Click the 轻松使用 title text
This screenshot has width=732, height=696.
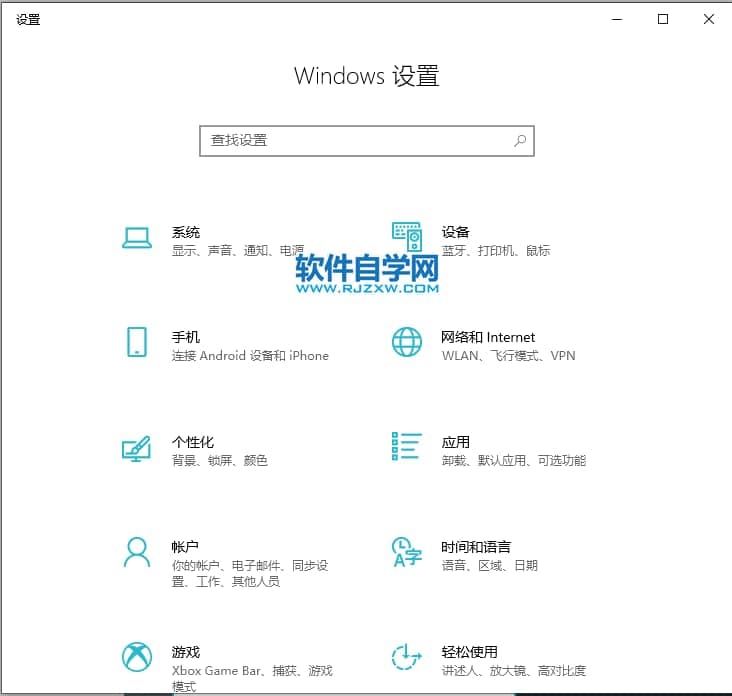[469, 652]
